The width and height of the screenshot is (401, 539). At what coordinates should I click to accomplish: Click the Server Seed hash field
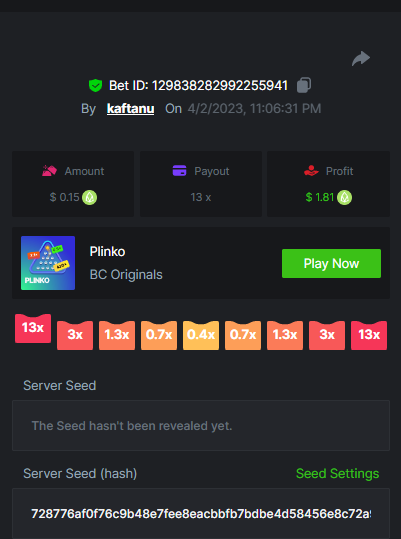(201, 514)
